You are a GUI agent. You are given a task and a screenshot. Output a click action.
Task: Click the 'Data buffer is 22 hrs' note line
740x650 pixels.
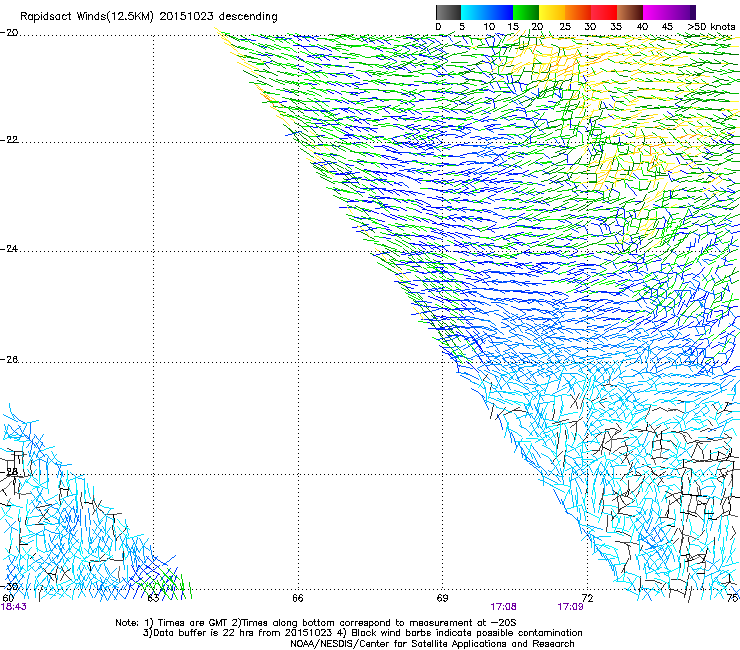[362, 633]
